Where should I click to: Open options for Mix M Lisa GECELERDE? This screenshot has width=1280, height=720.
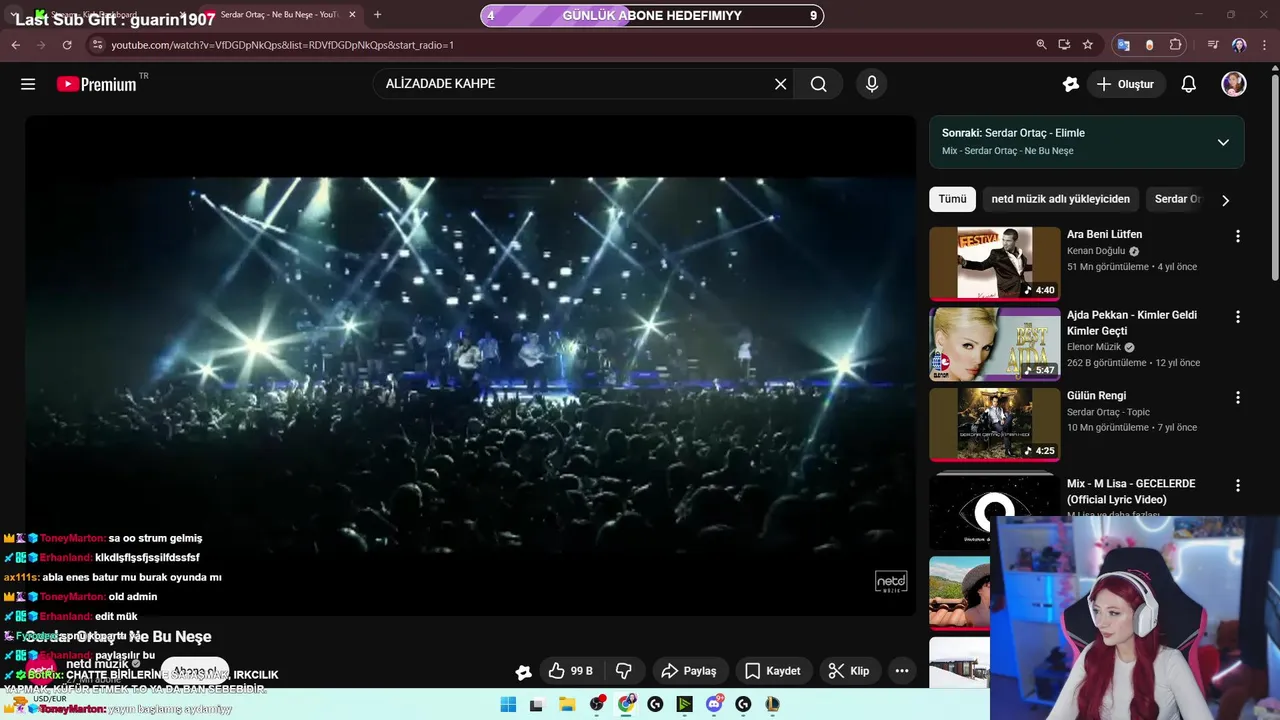(x=1238, y=485)
